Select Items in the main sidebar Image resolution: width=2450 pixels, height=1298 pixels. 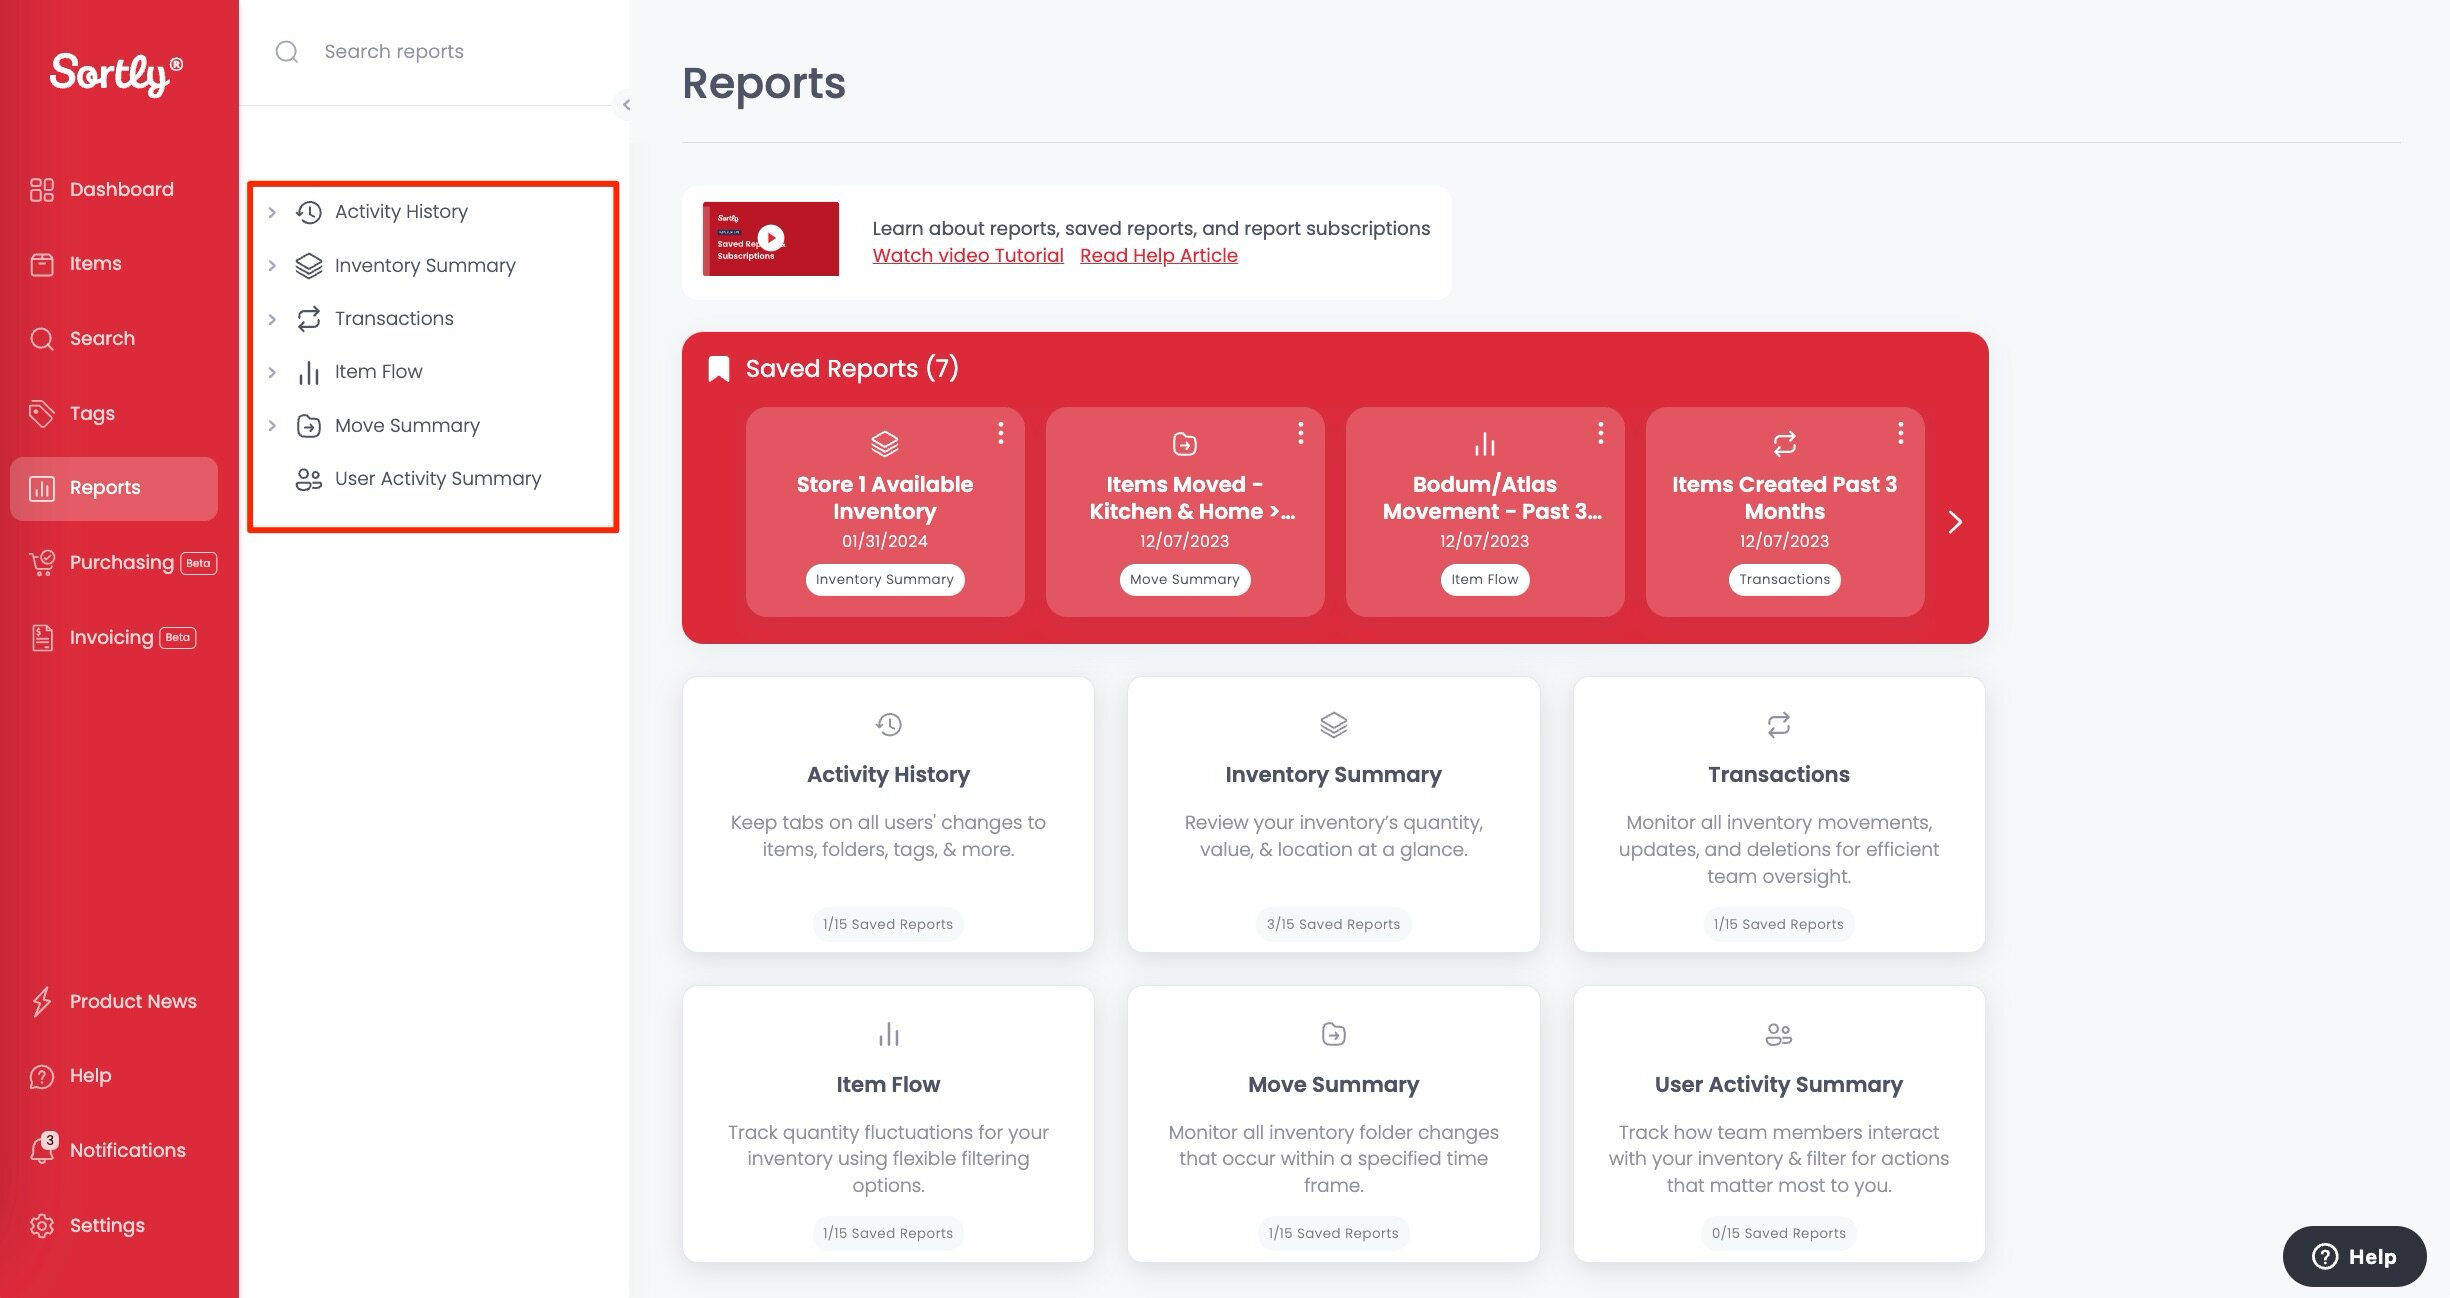[x=95, y=264]
